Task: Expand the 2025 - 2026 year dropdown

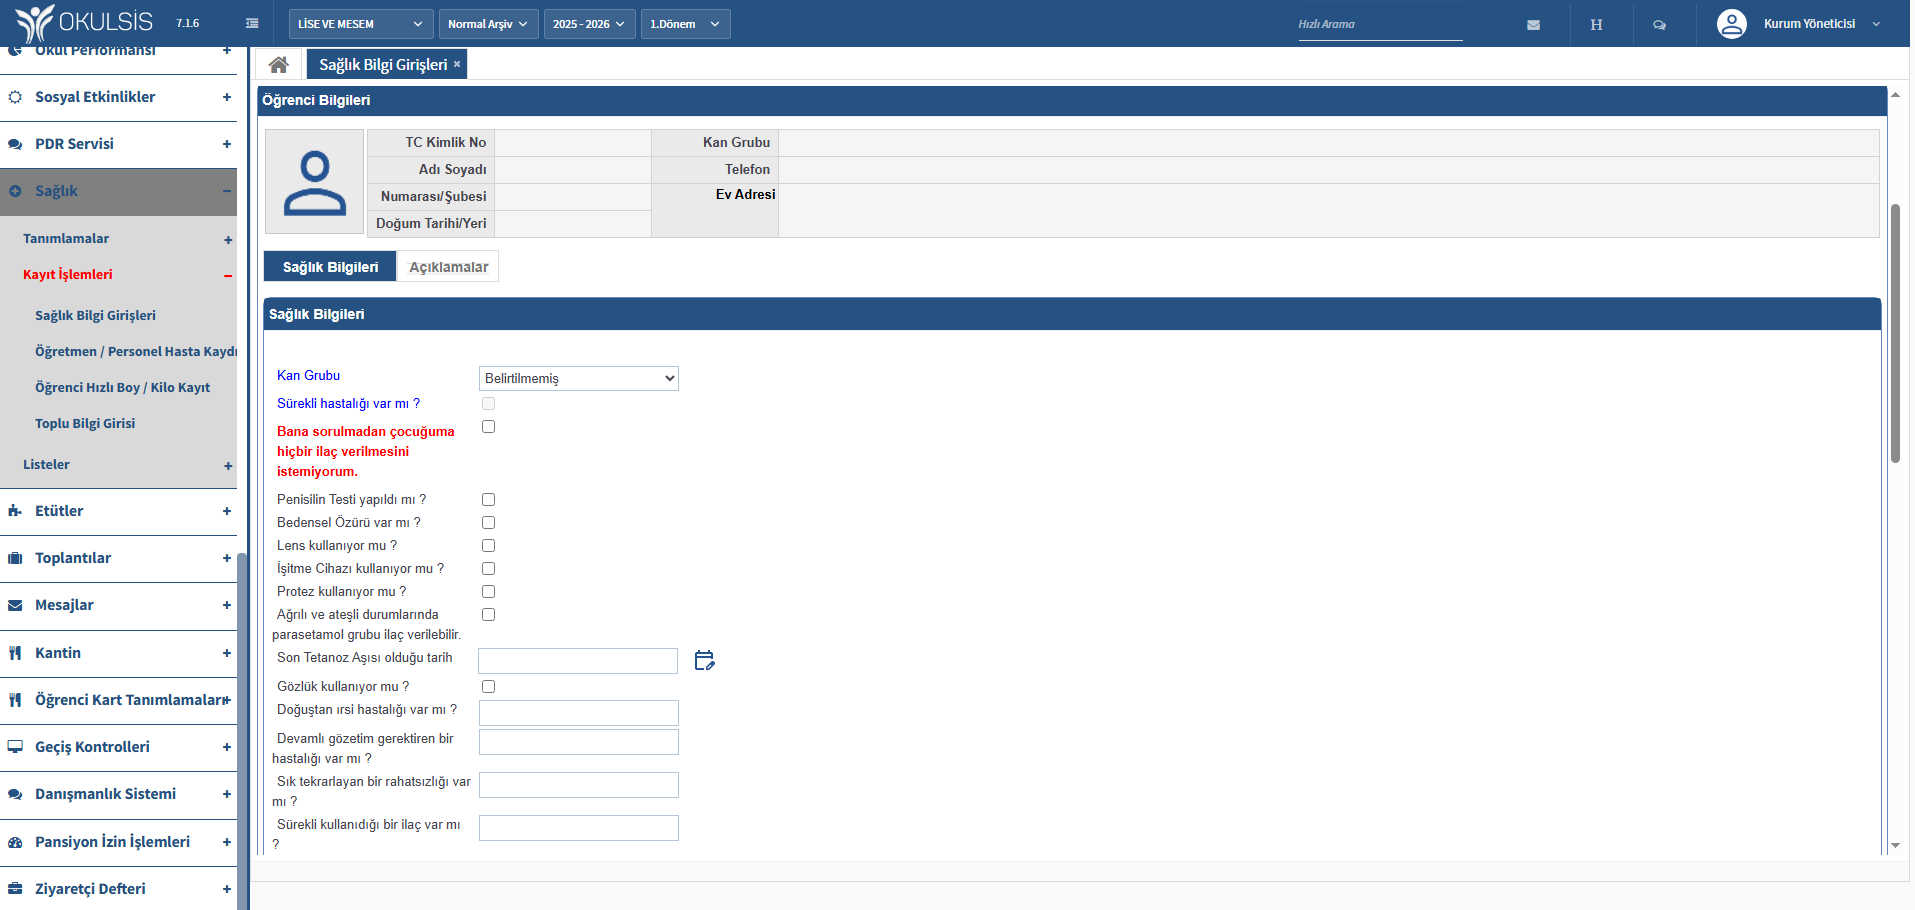Action: [x=588, y=24]
